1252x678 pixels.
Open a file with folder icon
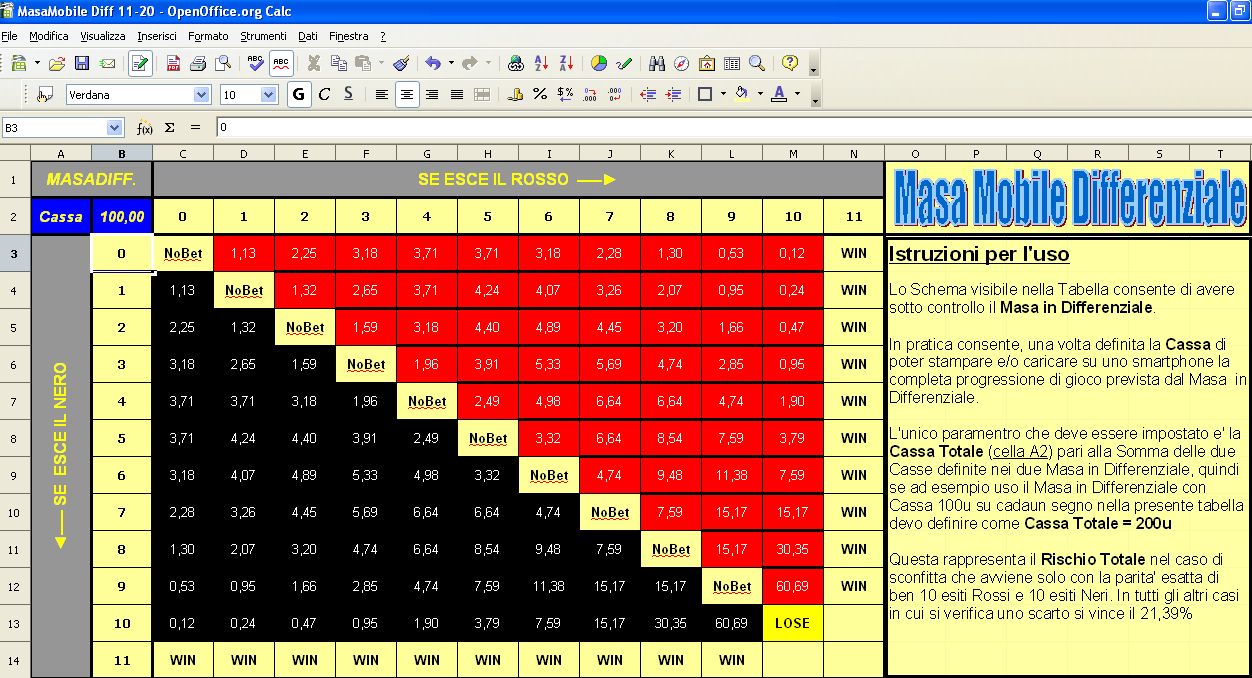click(x=57, y=63)
